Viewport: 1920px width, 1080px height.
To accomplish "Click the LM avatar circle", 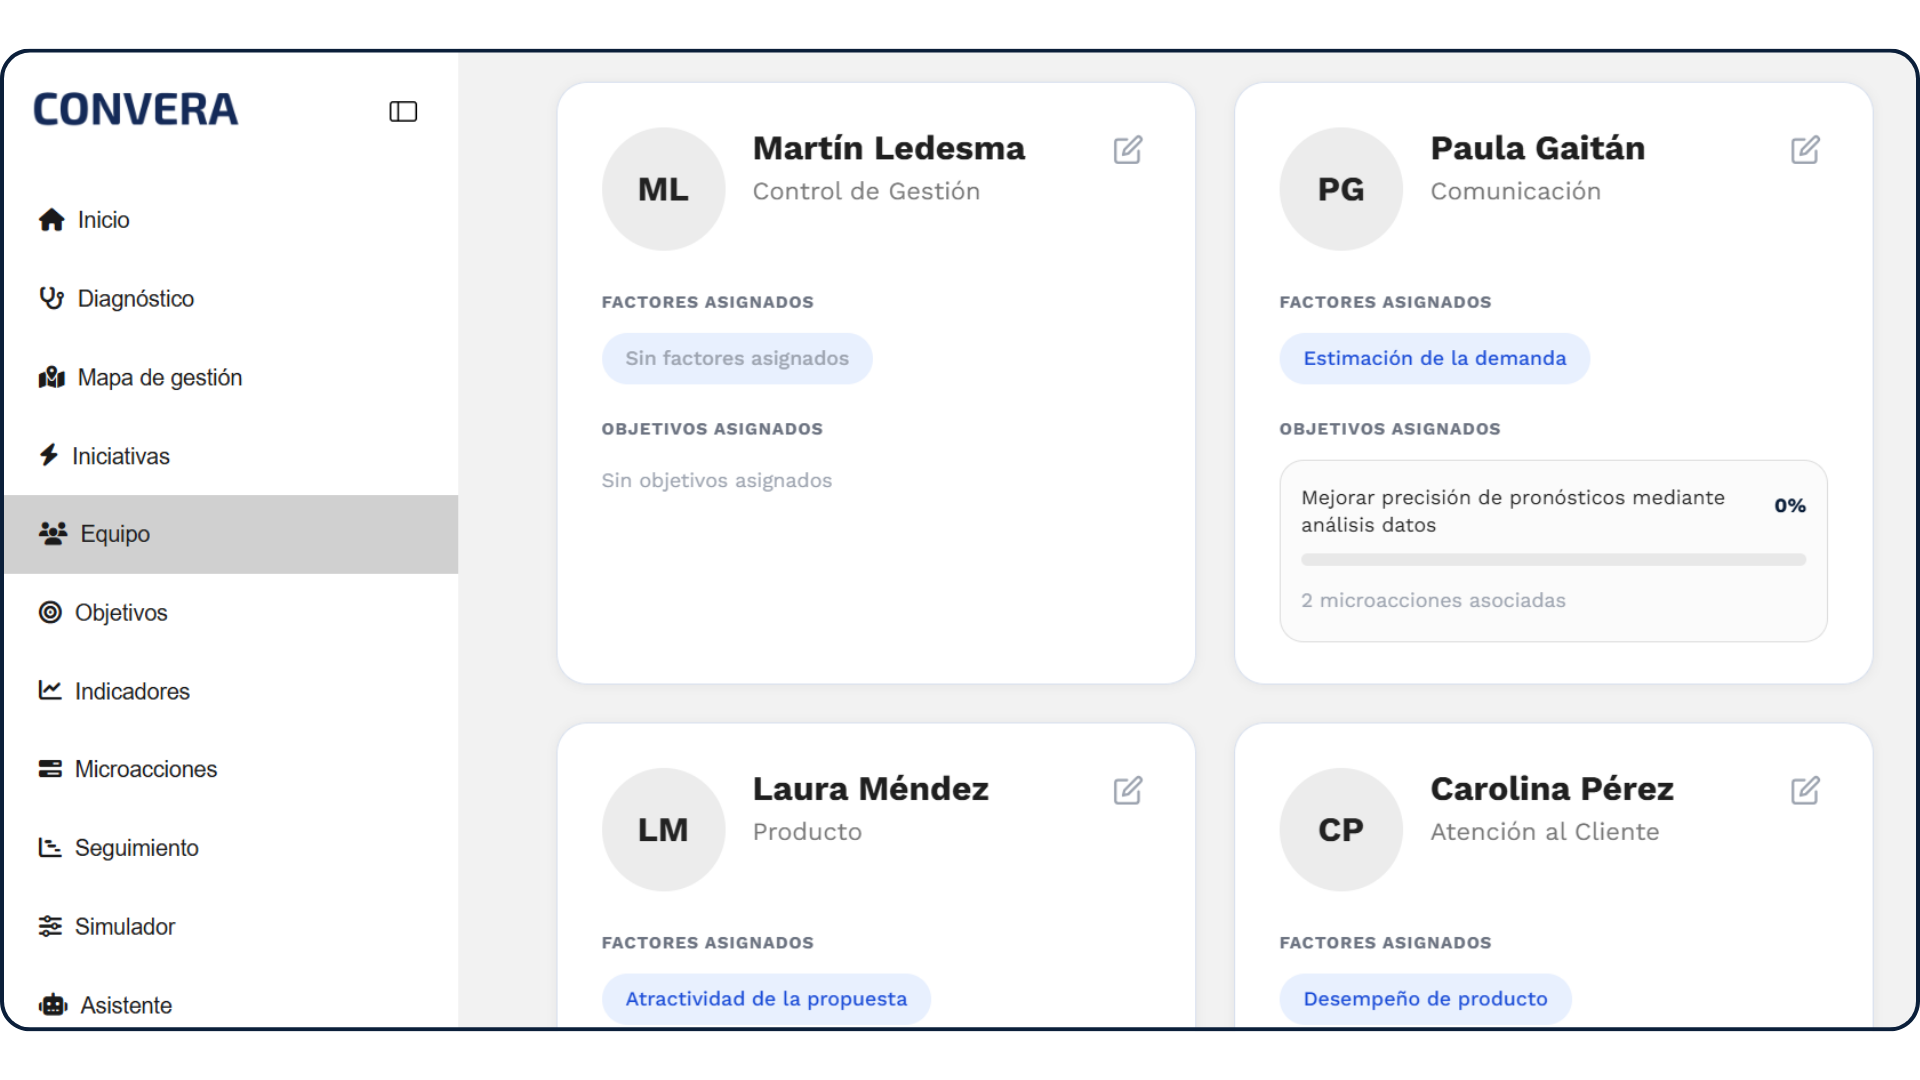I will pos(663,830).
